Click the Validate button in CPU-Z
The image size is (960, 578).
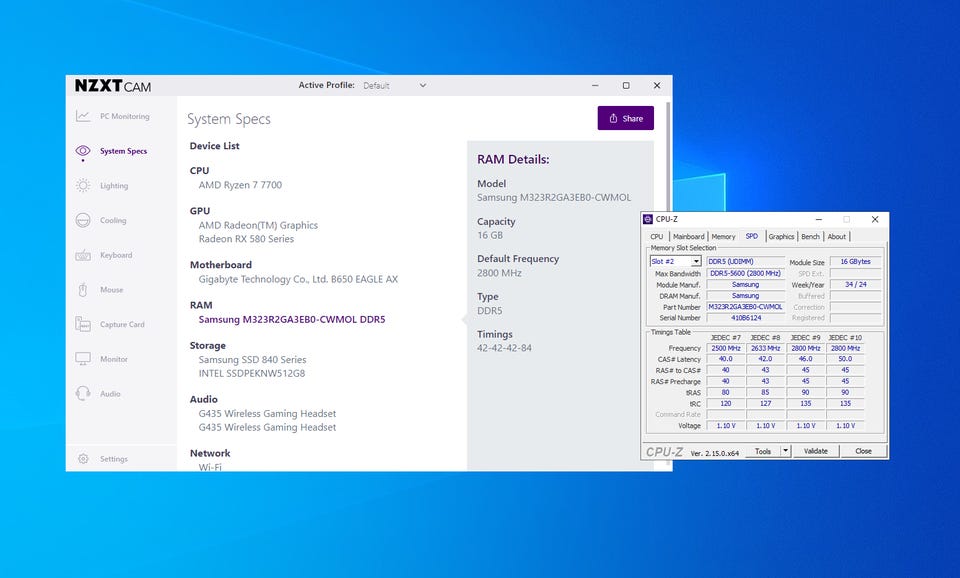(816, 451)
